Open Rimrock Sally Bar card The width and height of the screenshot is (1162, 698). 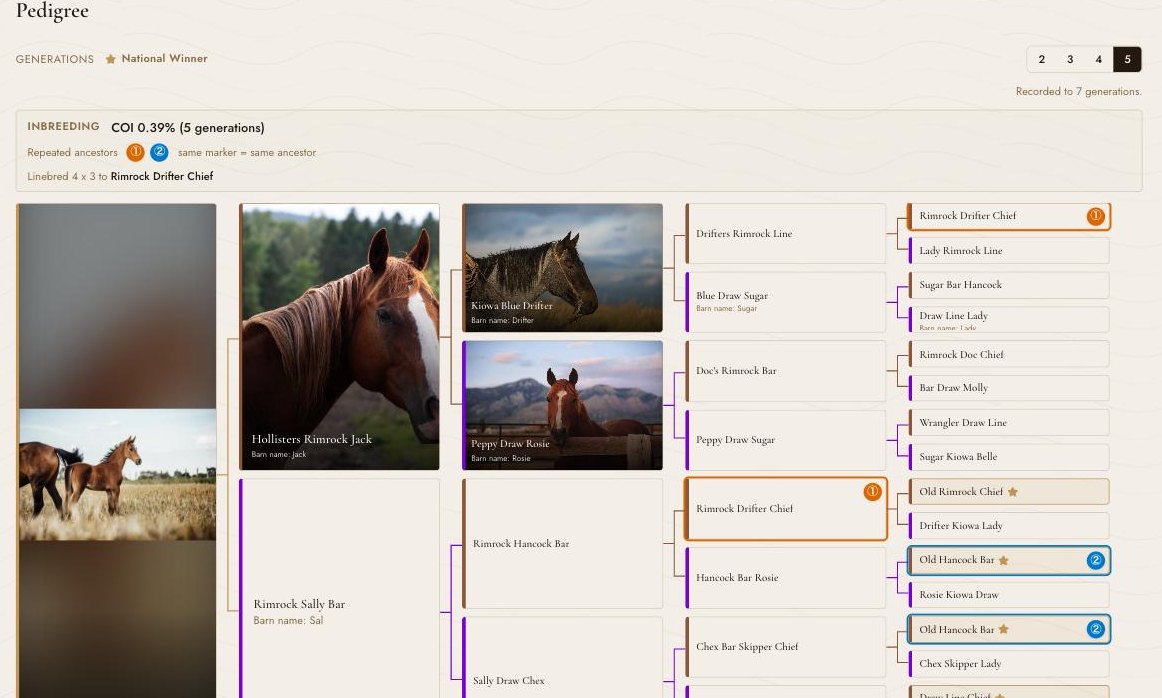(339, 588)
